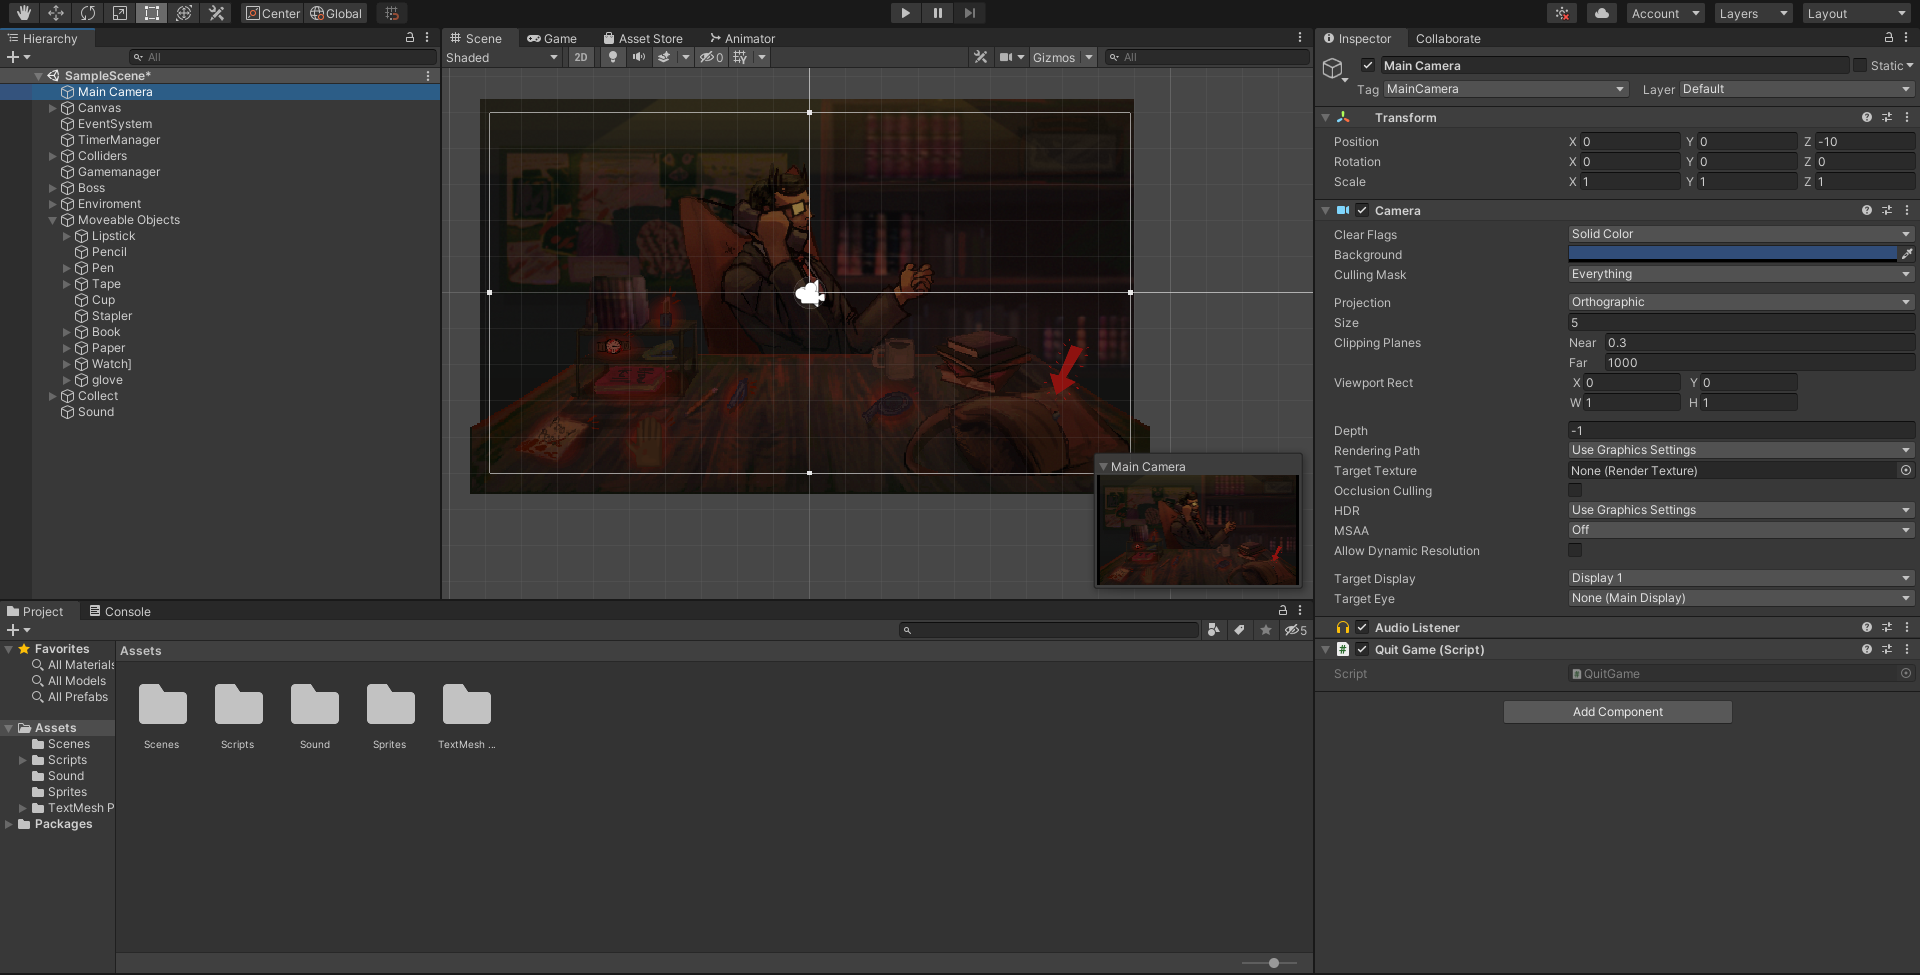Open Projection dropdown
The height and width of the screenshot is (975, 1920).
tap(1741, 302)
